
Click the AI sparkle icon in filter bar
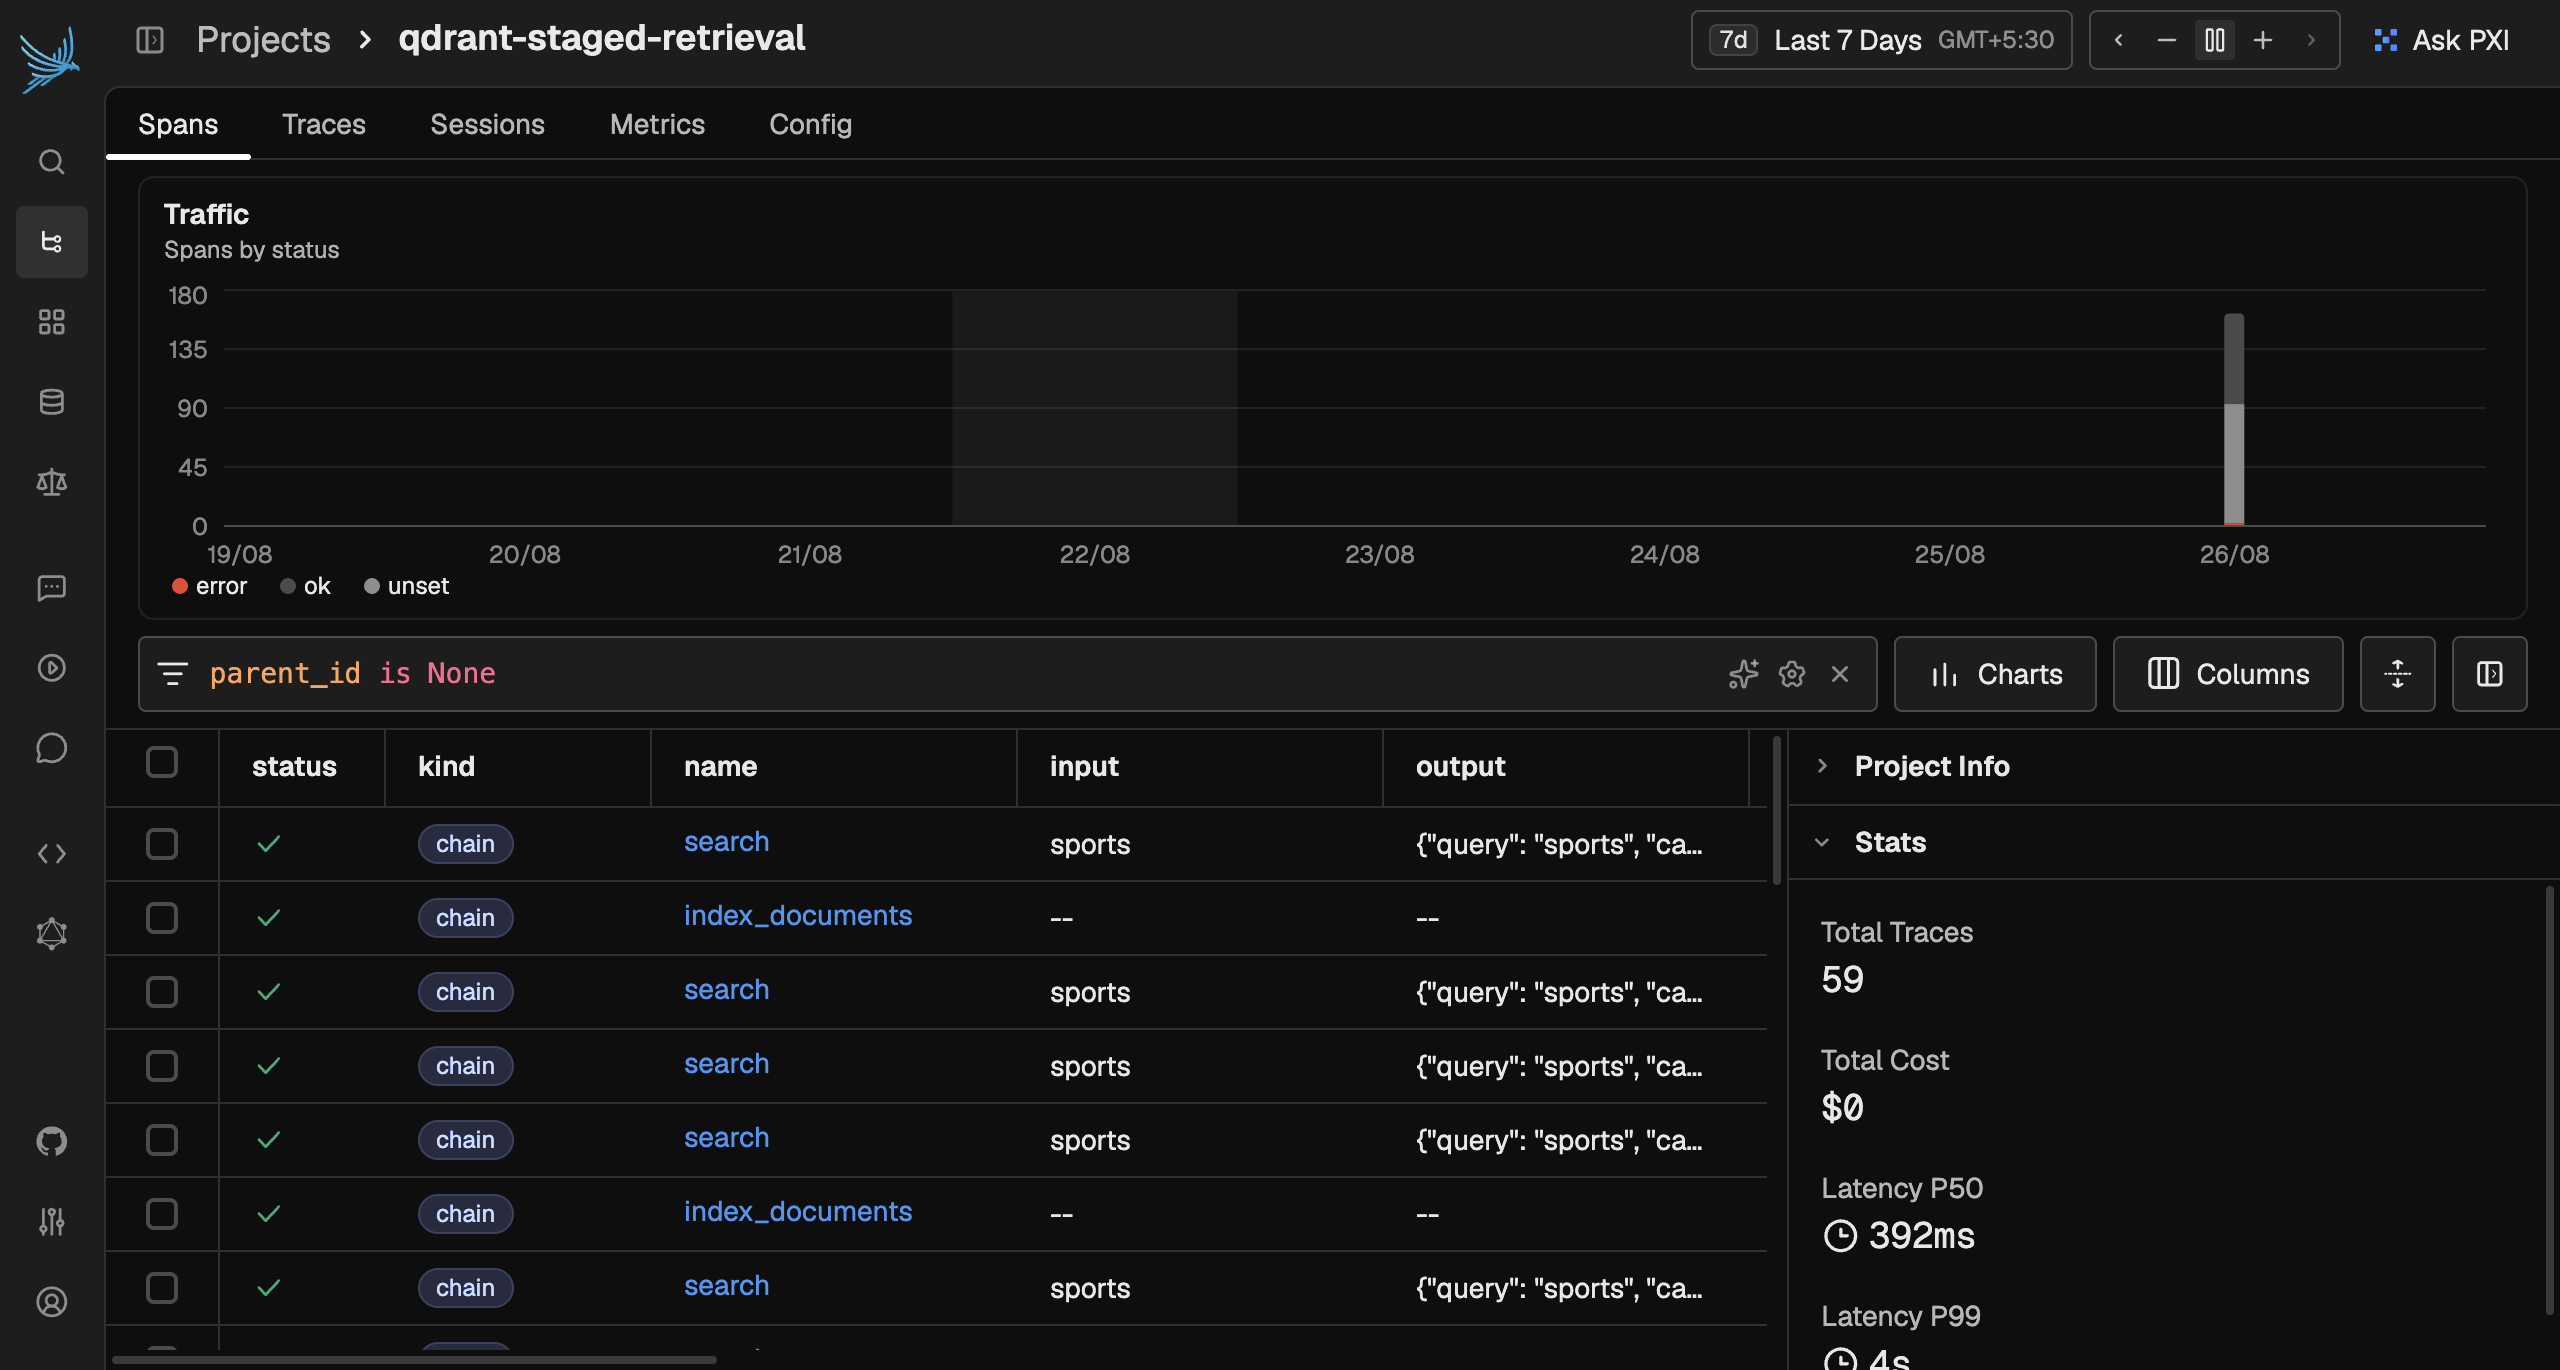pos(1743,674)
